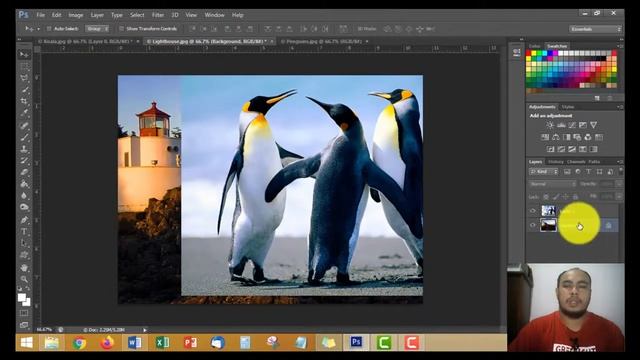Enable the Auto-Select checkbox
The width and height of the screenshot is (640, 360).
[x=49, y=29]
